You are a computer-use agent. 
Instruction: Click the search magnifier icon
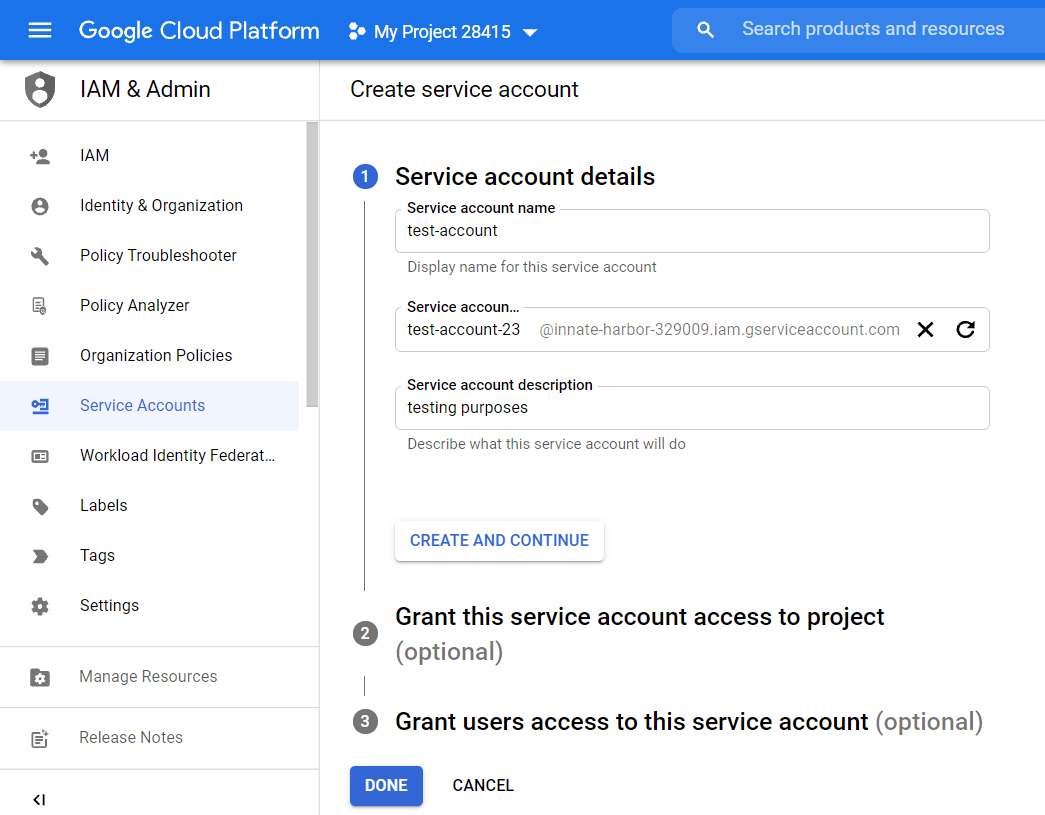pyautogui.click(x=705, y=29)
